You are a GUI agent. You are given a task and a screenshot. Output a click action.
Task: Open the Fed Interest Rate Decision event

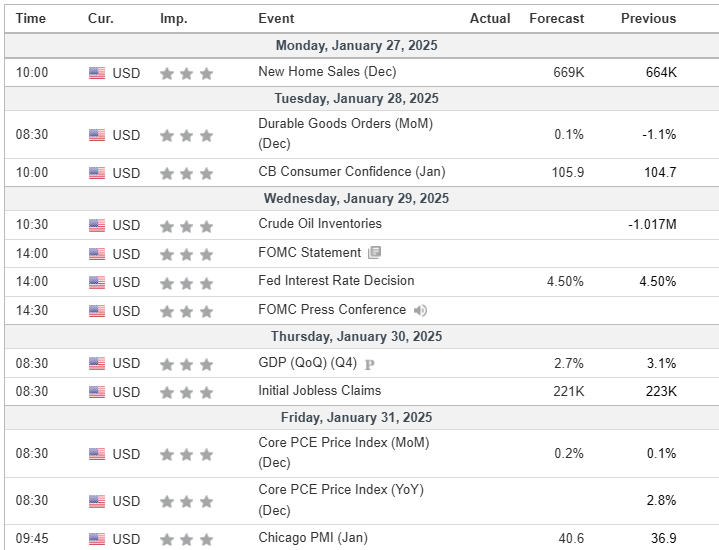tap(336, 281)
